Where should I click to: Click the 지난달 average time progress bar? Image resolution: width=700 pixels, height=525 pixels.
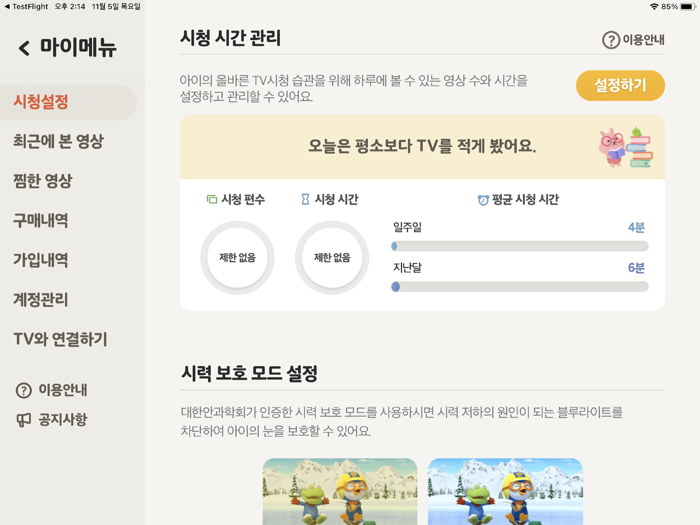coord(520,287)
